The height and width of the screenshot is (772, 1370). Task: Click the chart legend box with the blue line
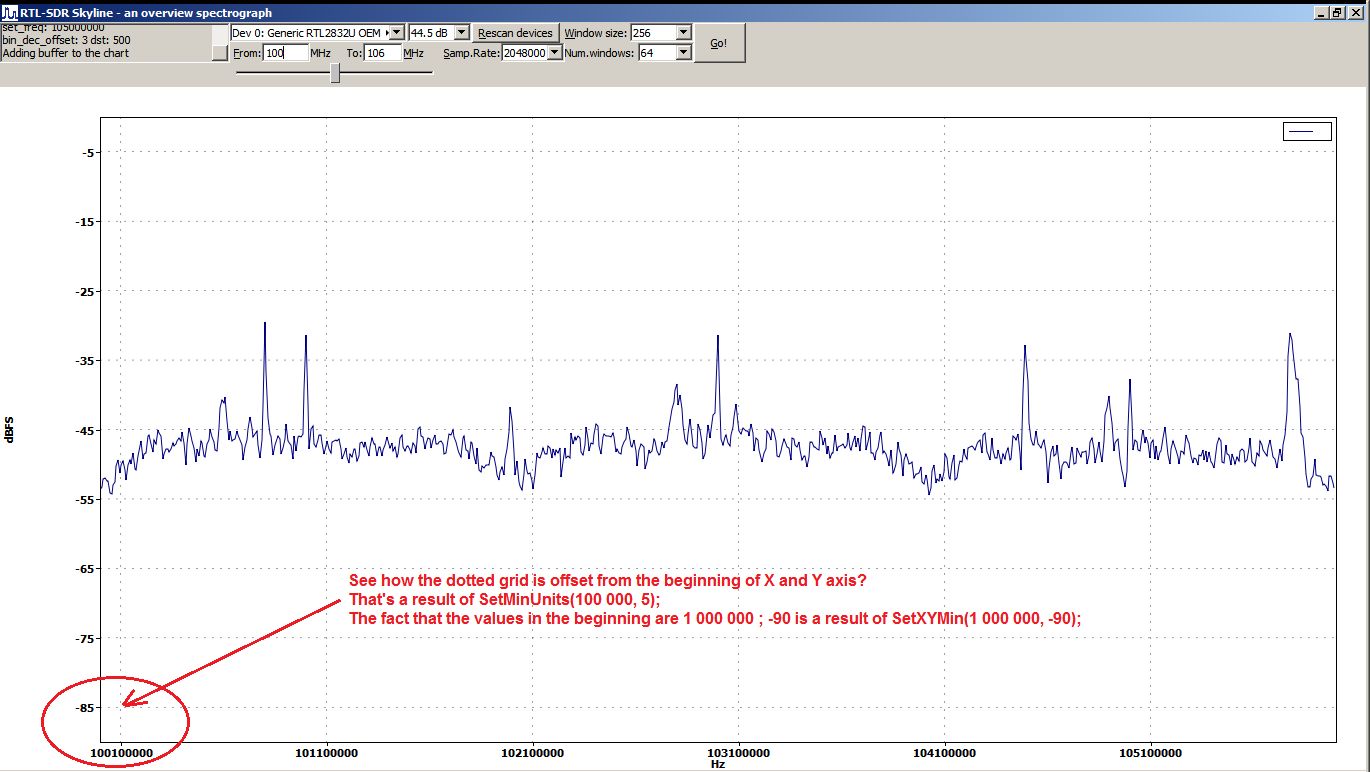pos(1306,131)
